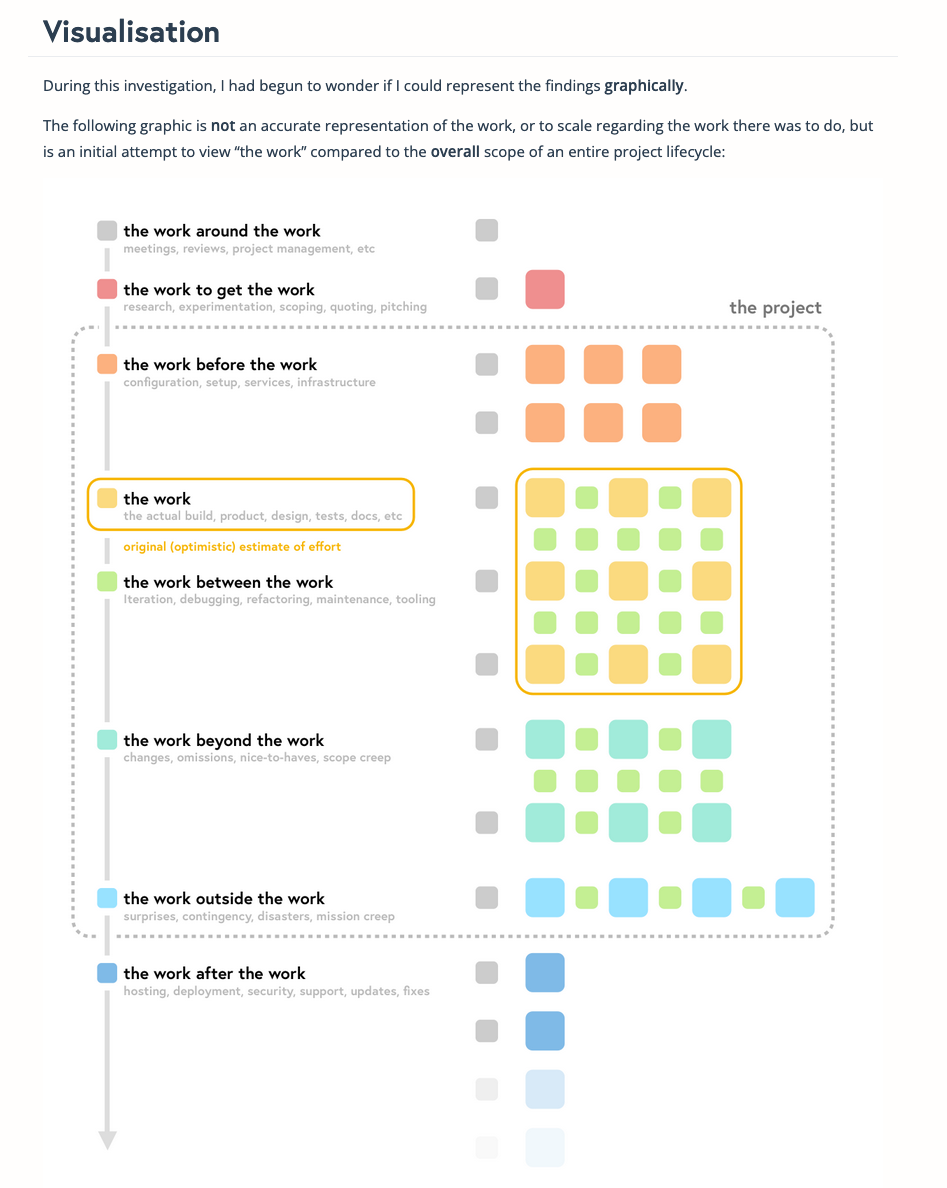Viewport: 947px width, 1188px height.
Task: Click the light blue legend square for "the work outside the work"
Action: pos(107,898)
